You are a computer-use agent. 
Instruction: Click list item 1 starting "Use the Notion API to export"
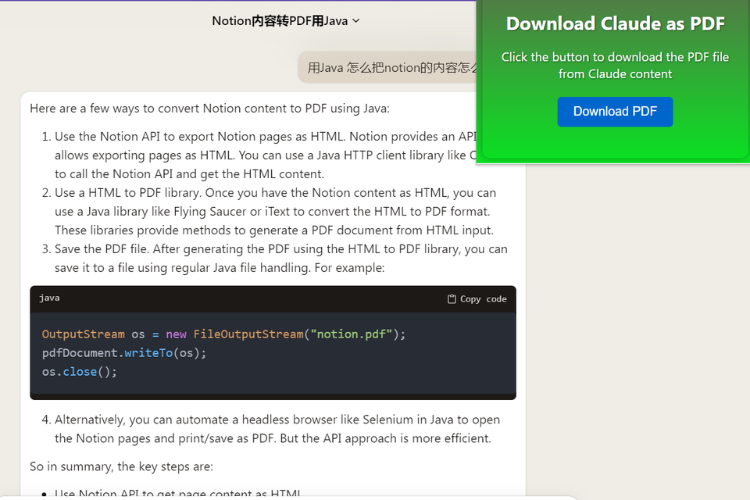point(261,155)
